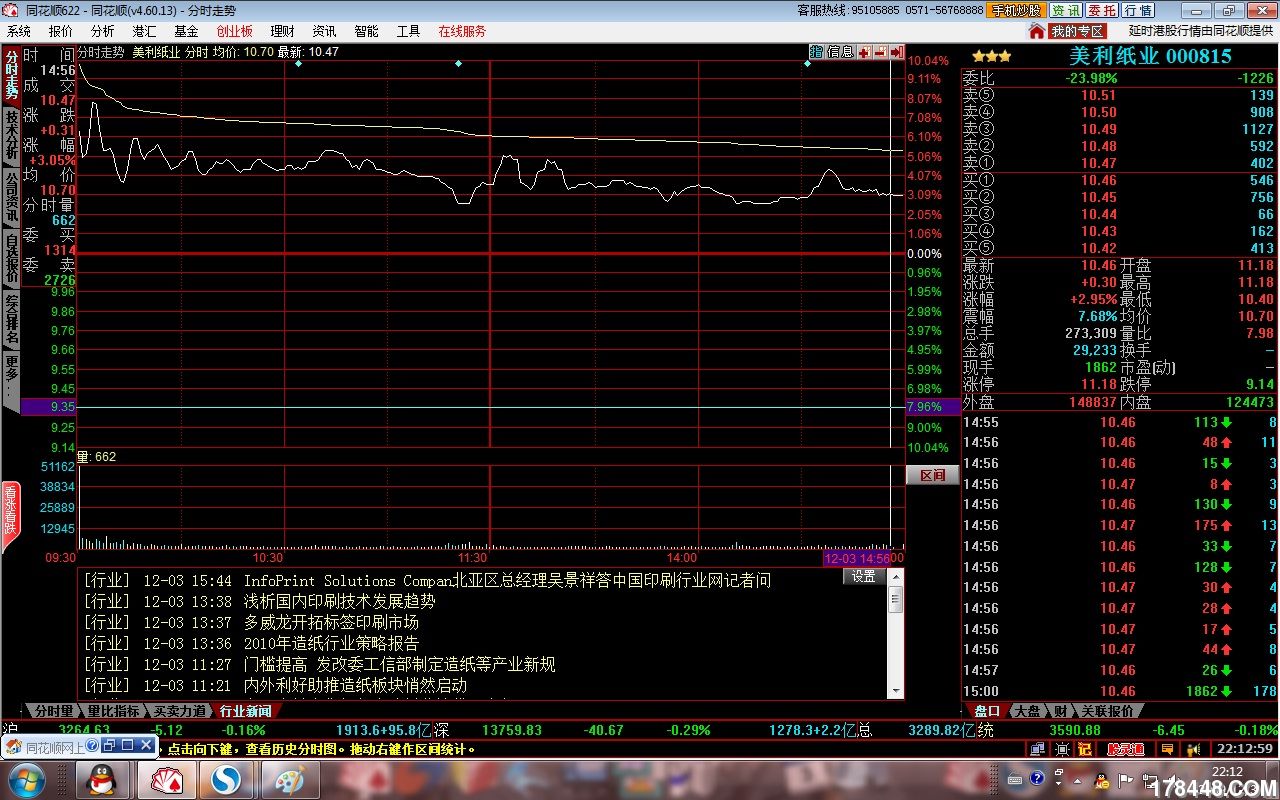The height and width of the screenshot is (800, 1280).
Task: Click the news panel scroll-down arrow
Action: click(x=895, y=691)
